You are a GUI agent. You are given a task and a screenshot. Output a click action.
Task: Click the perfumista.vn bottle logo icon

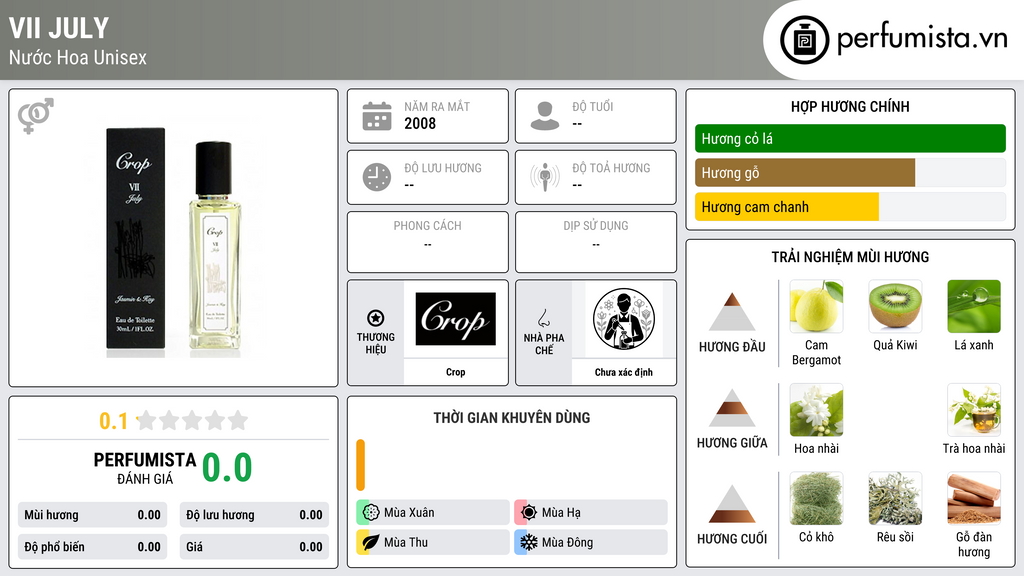coord(805,40)
